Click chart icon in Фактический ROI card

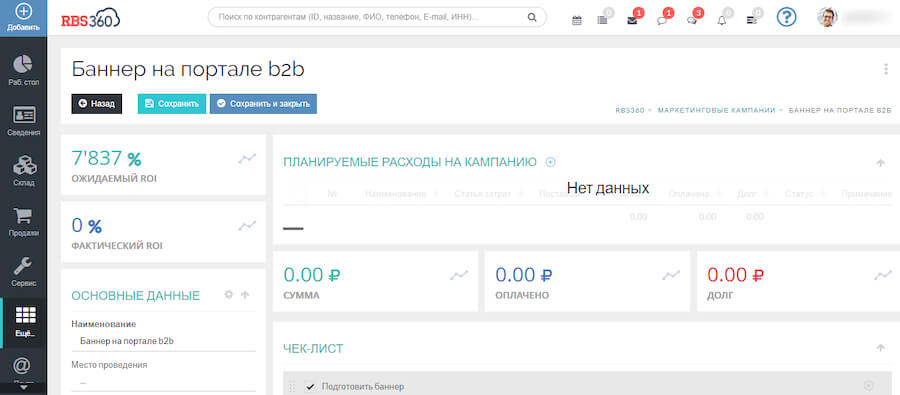247,226
